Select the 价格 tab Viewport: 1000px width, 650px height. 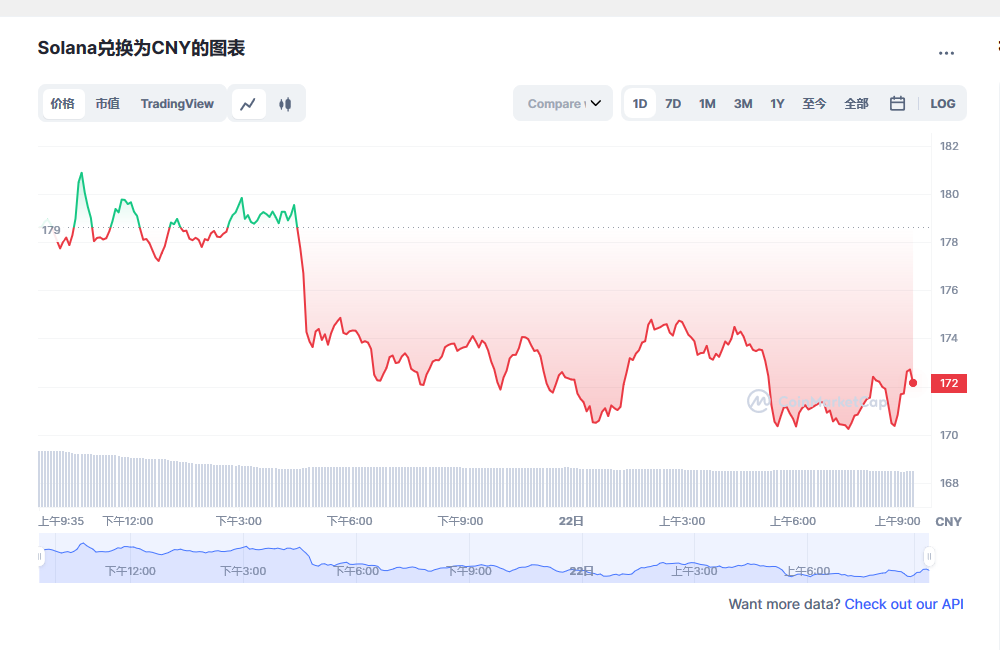62,104
